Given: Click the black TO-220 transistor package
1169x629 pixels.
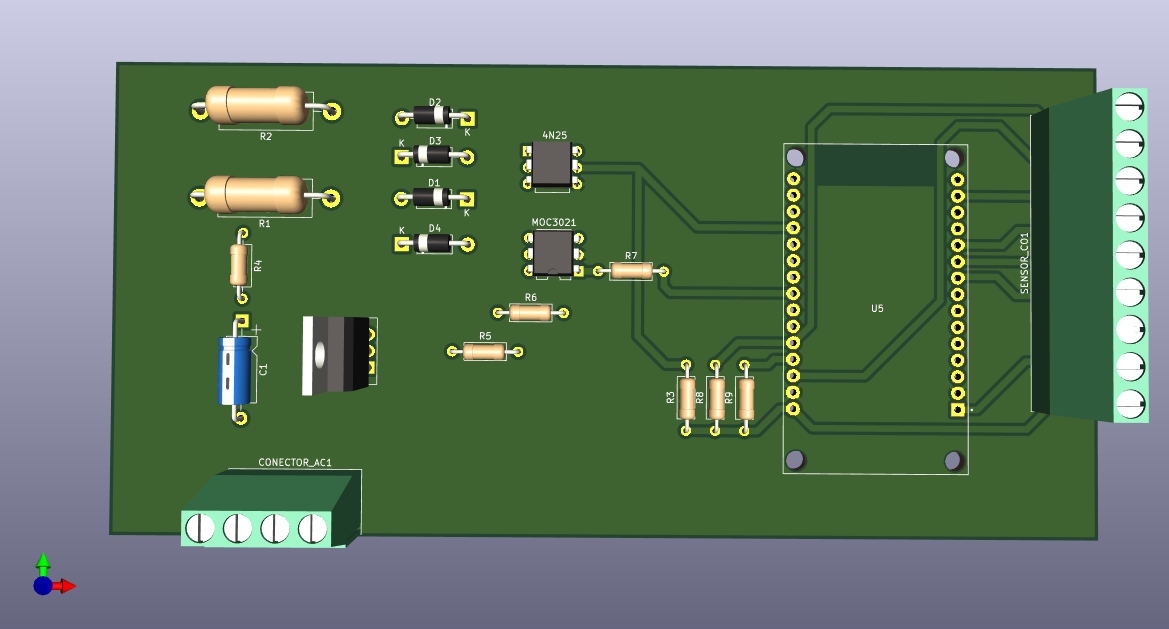Looking at the screenshot, I should pyautogui.click(x=335, y=353).
